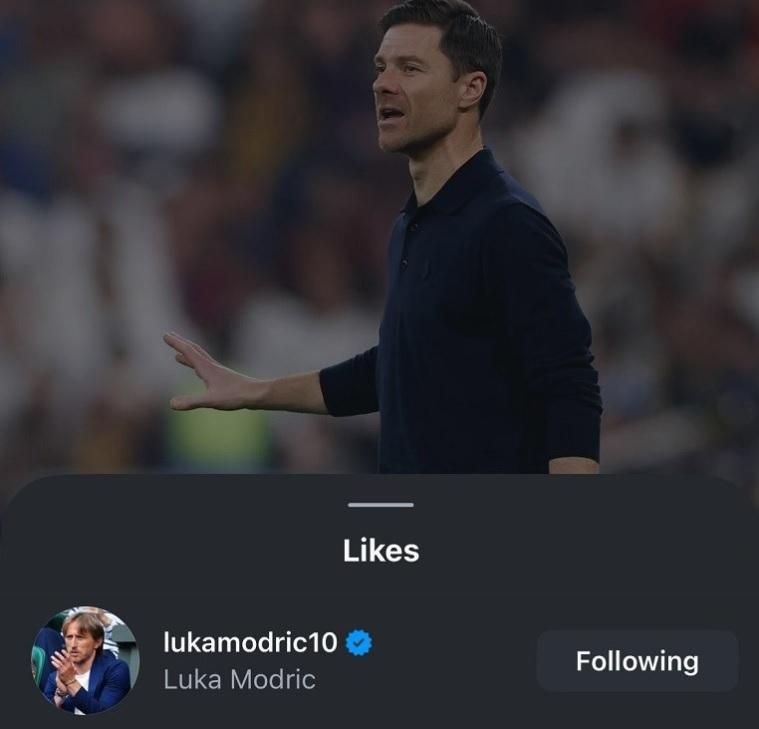
Task: Open the round profile picture of lukamodric10
Action: [x=86, y=660]
